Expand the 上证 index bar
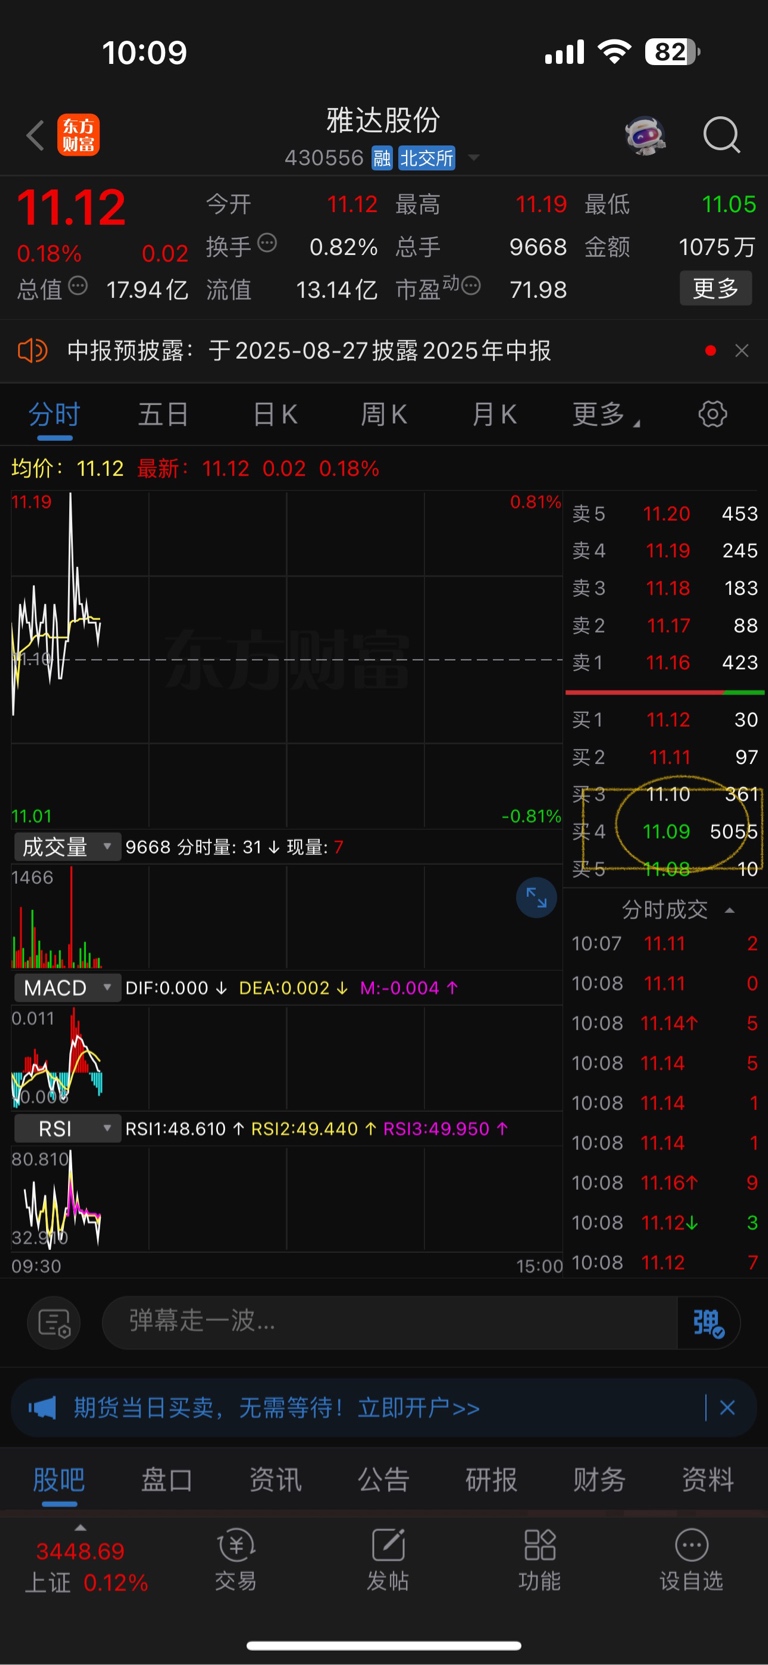This screenshot has width=768, height=1665. point(81,1527)
